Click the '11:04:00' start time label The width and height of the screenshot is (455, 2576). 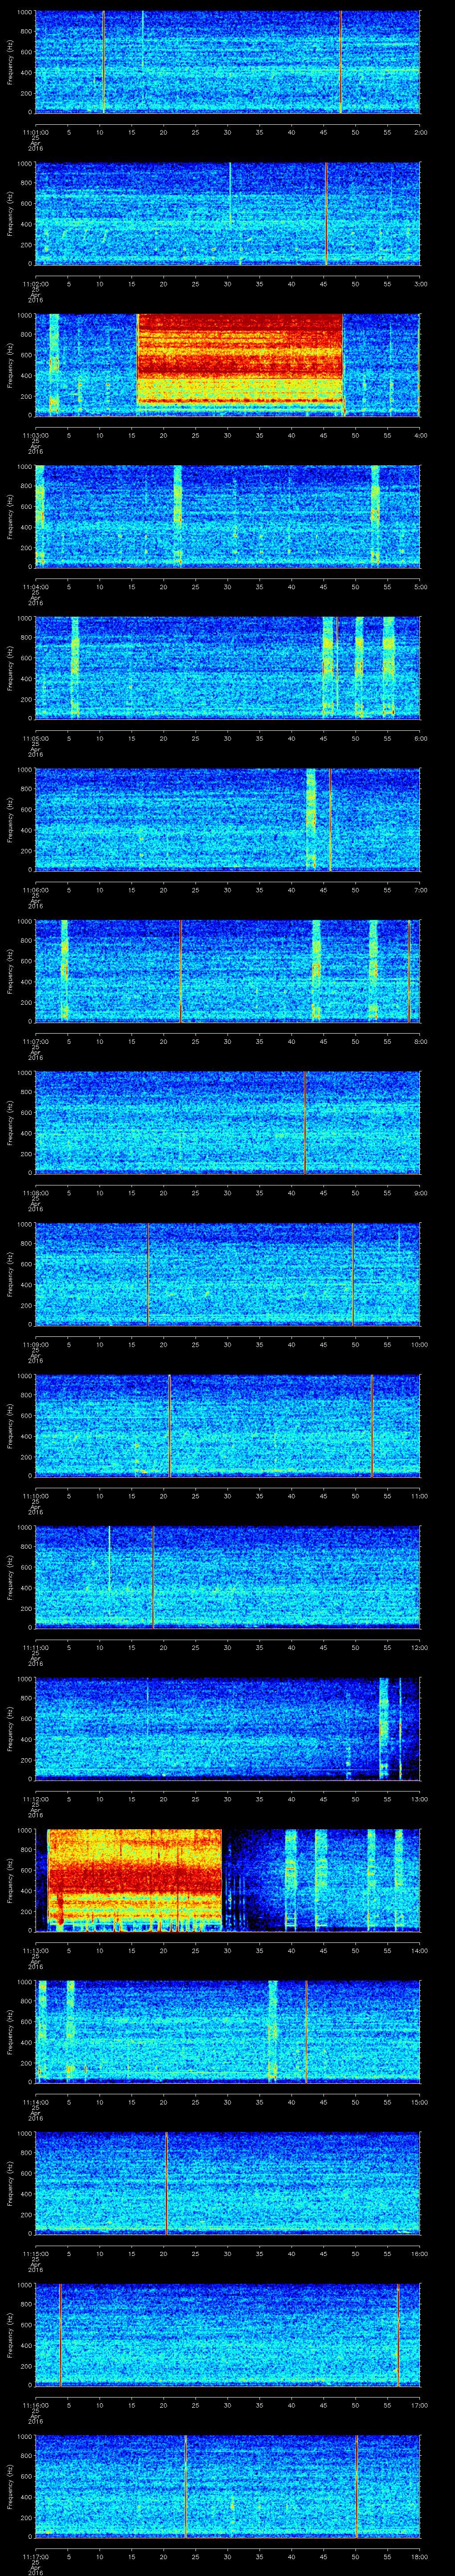pyautogui.click(x=35, y=586)
